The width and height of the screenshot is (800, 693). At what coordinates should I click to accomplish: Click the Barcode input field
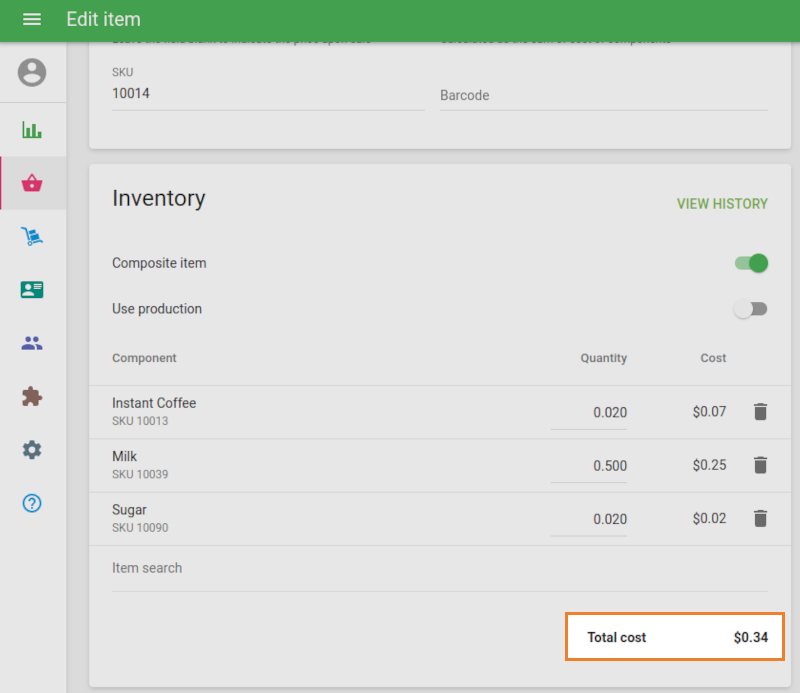(x=602, y=95)
